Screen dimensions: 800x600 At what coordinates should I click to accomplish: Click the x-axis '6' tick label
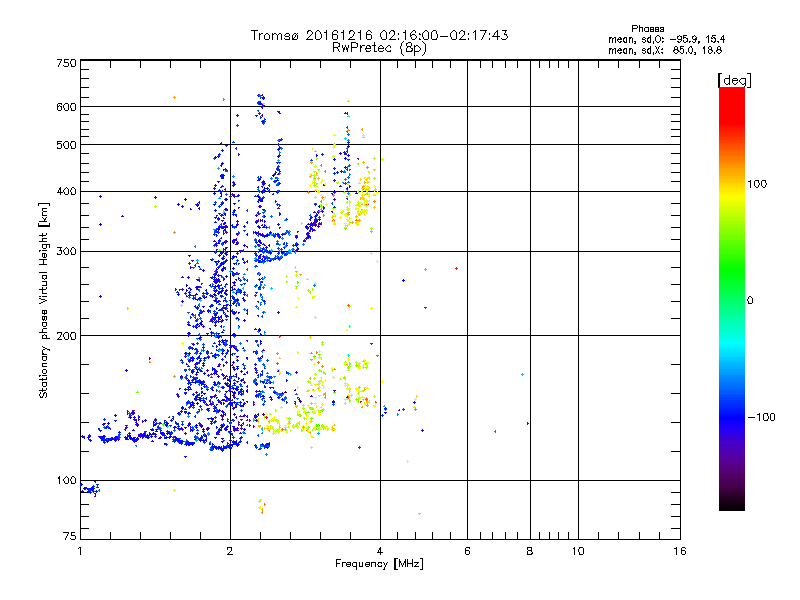[467, 551]
